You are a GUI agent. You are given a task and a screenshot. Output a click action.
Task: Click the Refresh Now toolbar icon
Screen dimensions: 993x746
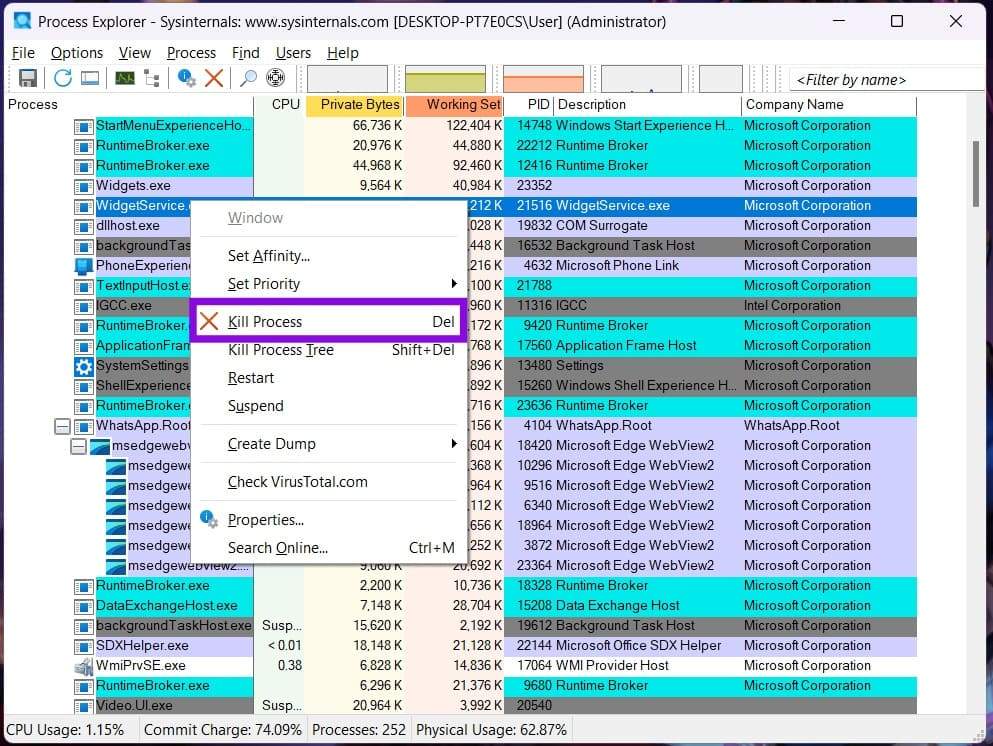point(62,79)
